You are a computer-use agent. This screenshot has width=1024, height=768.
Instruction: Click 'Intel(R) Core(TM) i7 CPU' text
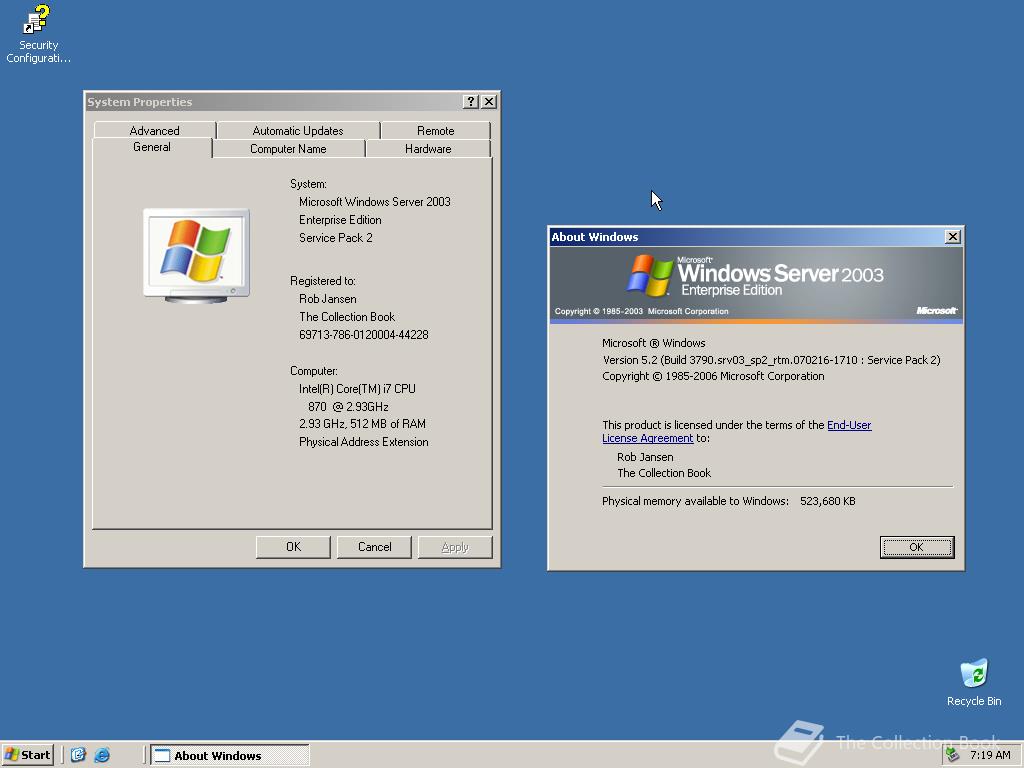tap(357, 389)
